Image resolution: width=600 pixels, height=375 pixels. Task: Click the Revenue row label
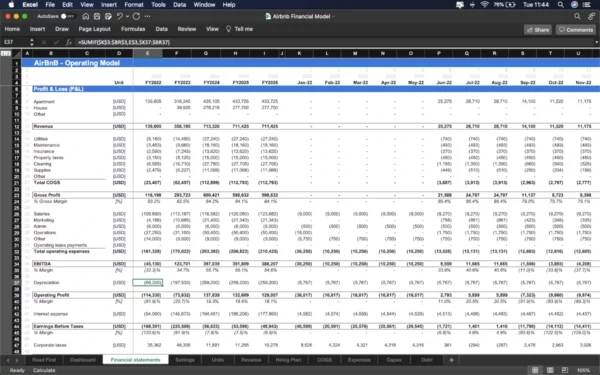(x=43, y=126)
